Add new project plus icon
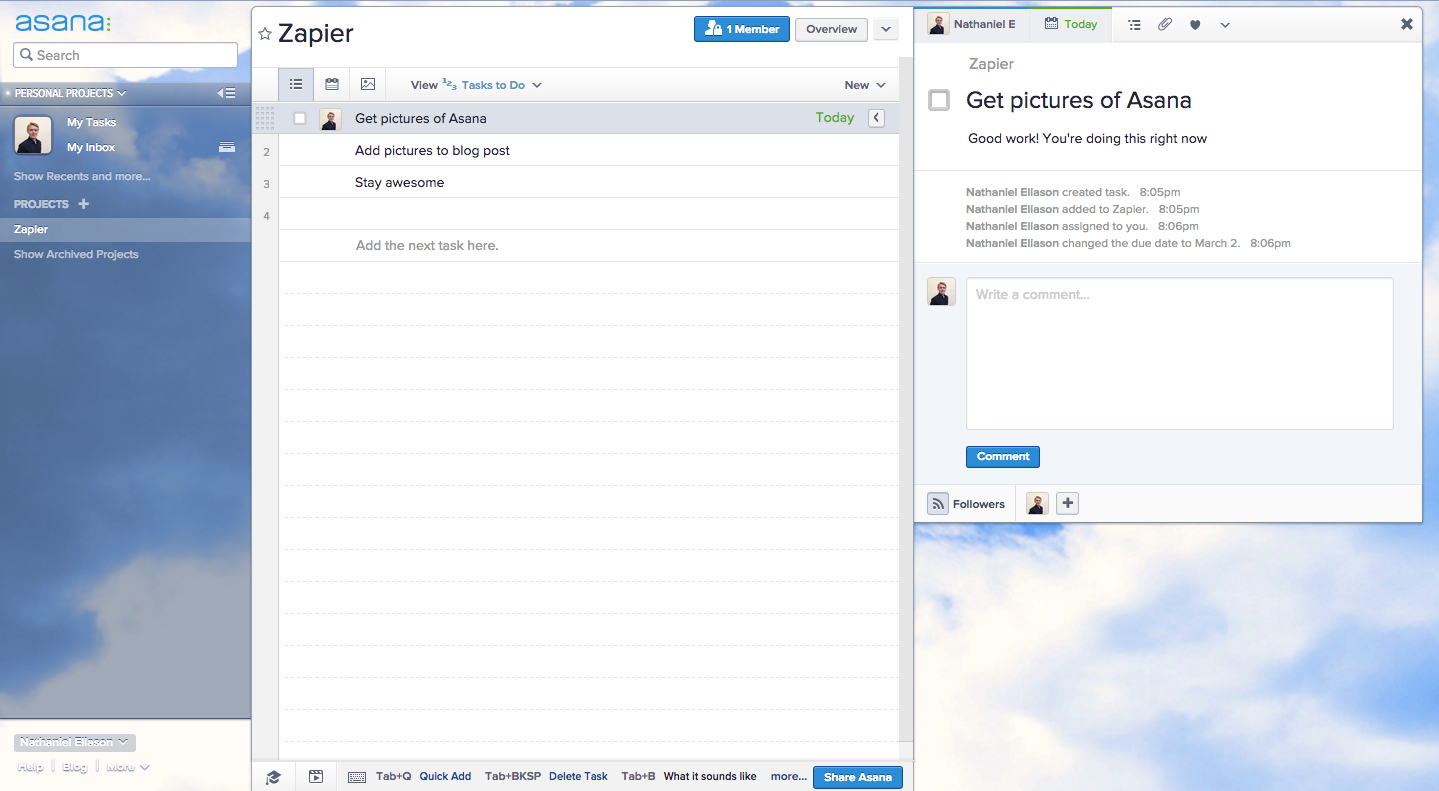Image resolution: width=1439 pixels, height=791 pixels. (84, 204)
